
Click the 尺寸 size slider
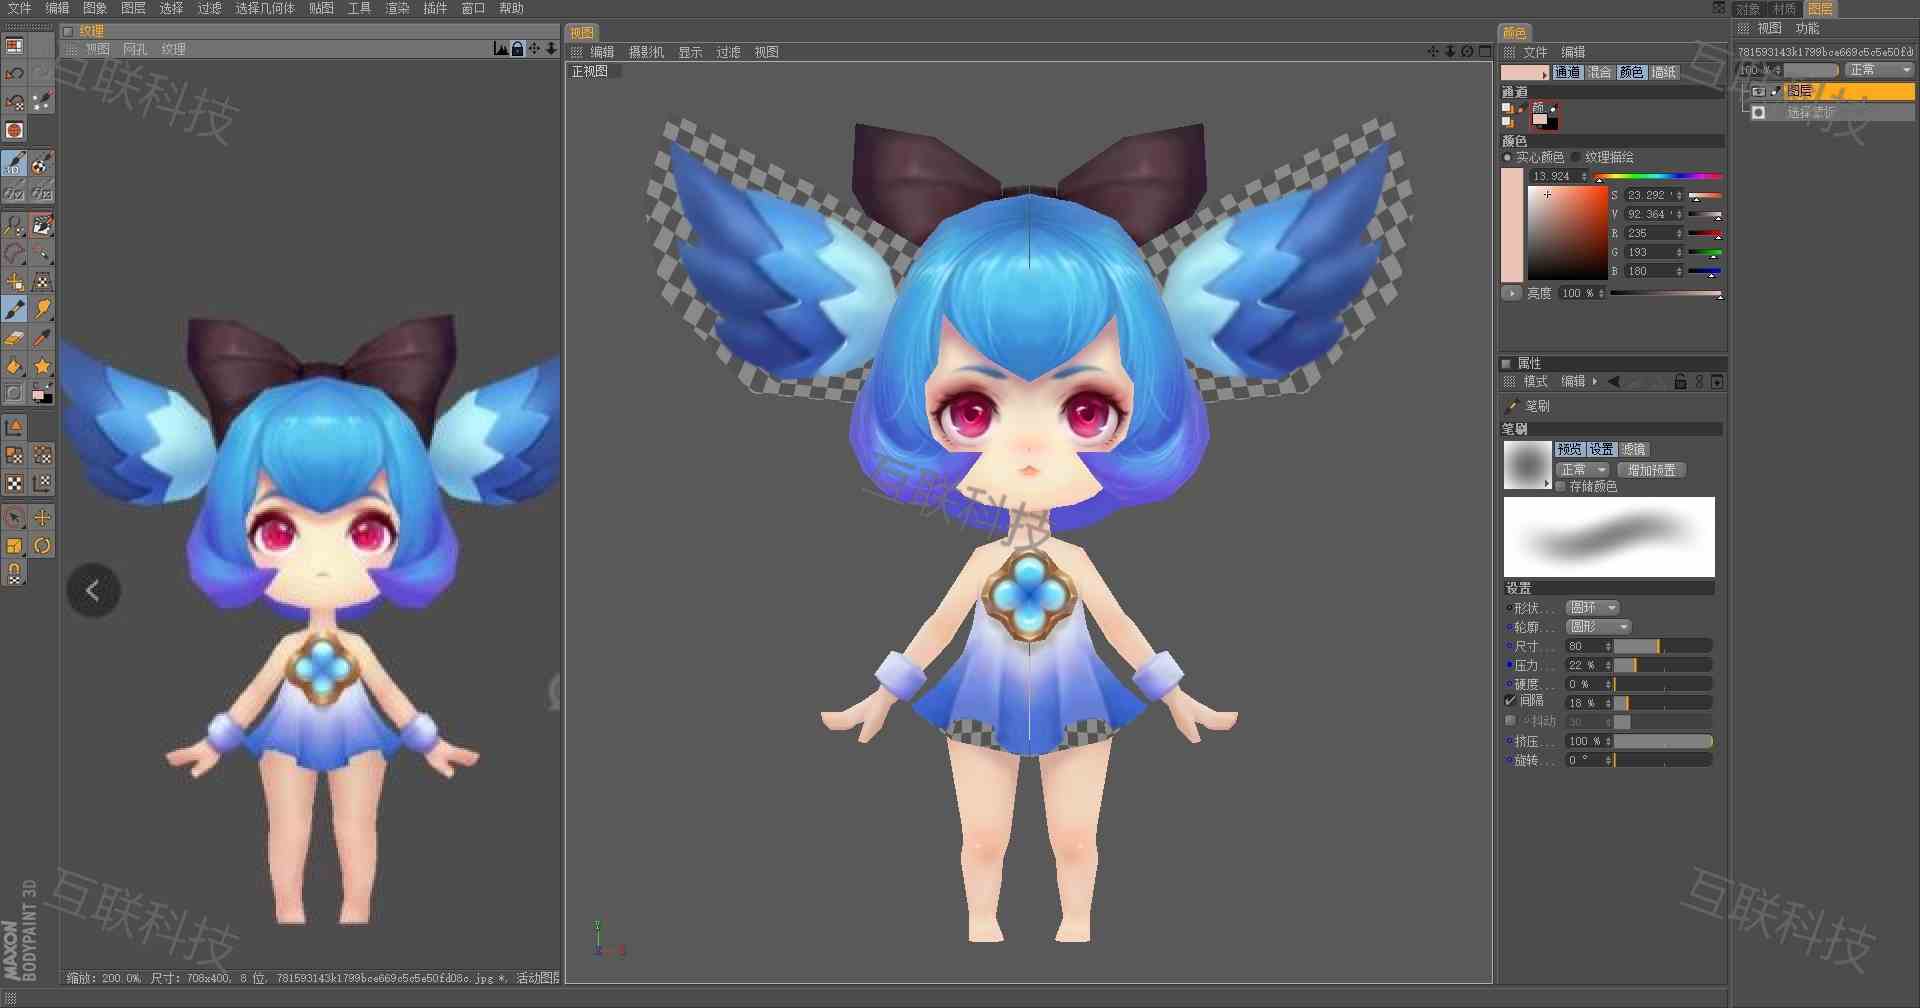click(1663, 646)
